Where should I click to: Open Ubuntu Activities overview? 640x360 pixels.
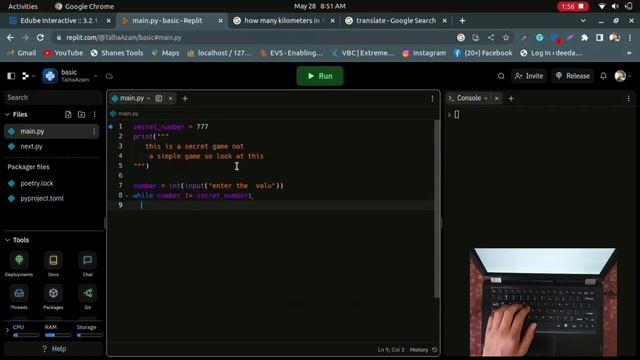pyautogui.click(x=23, y=6)
